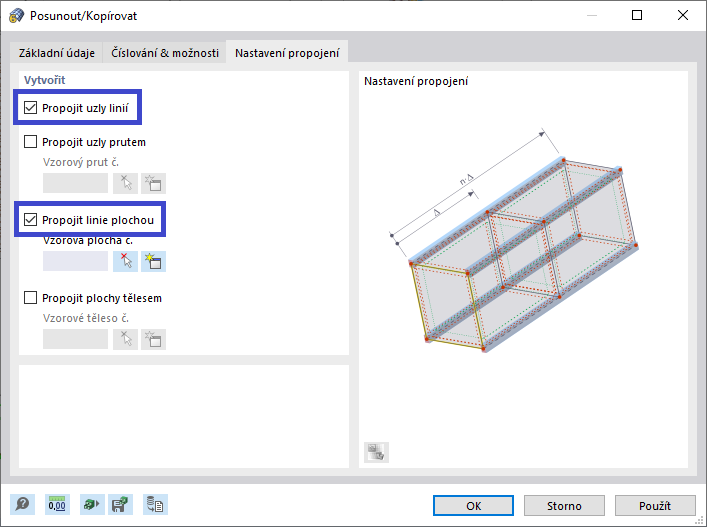Viewport: 707px width, 527px height.
Task: Select Nastavení propojení tab
Action: tap(287, 53)
